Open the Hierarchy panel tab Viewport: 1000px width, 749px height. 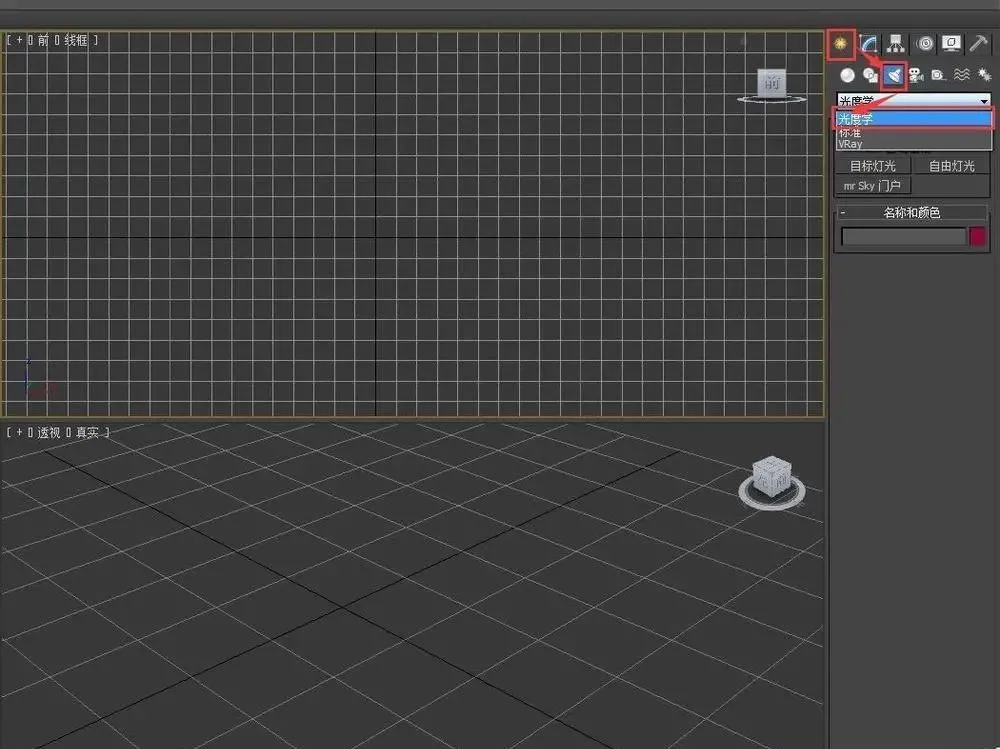pos(896,44)
